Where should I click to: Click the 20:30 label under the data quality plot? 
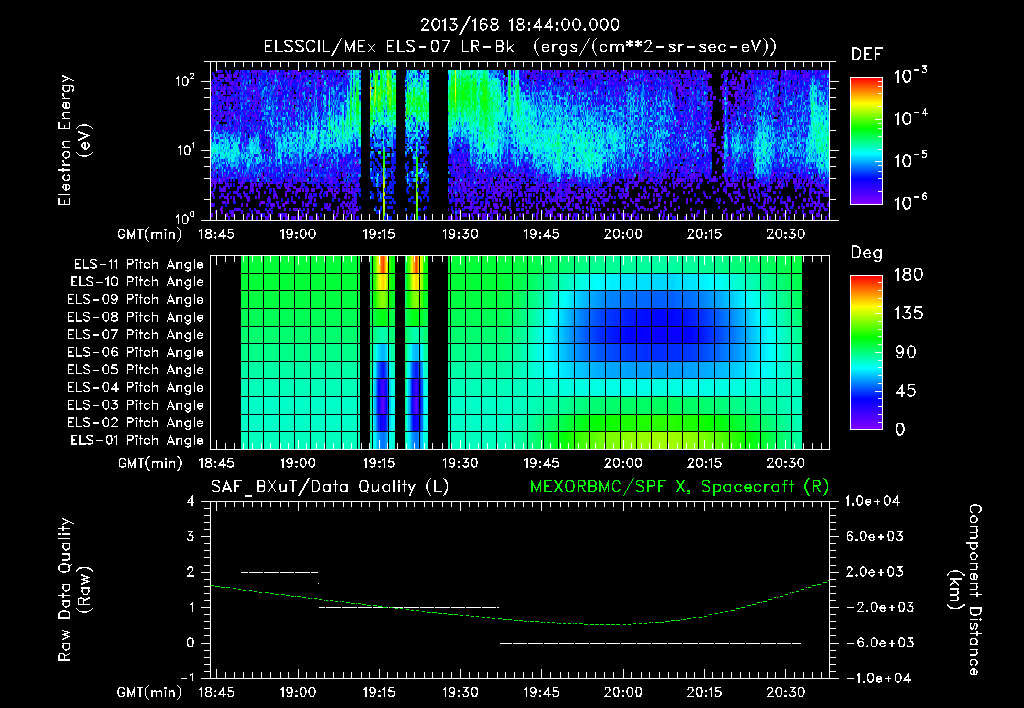tap(785, 692)
